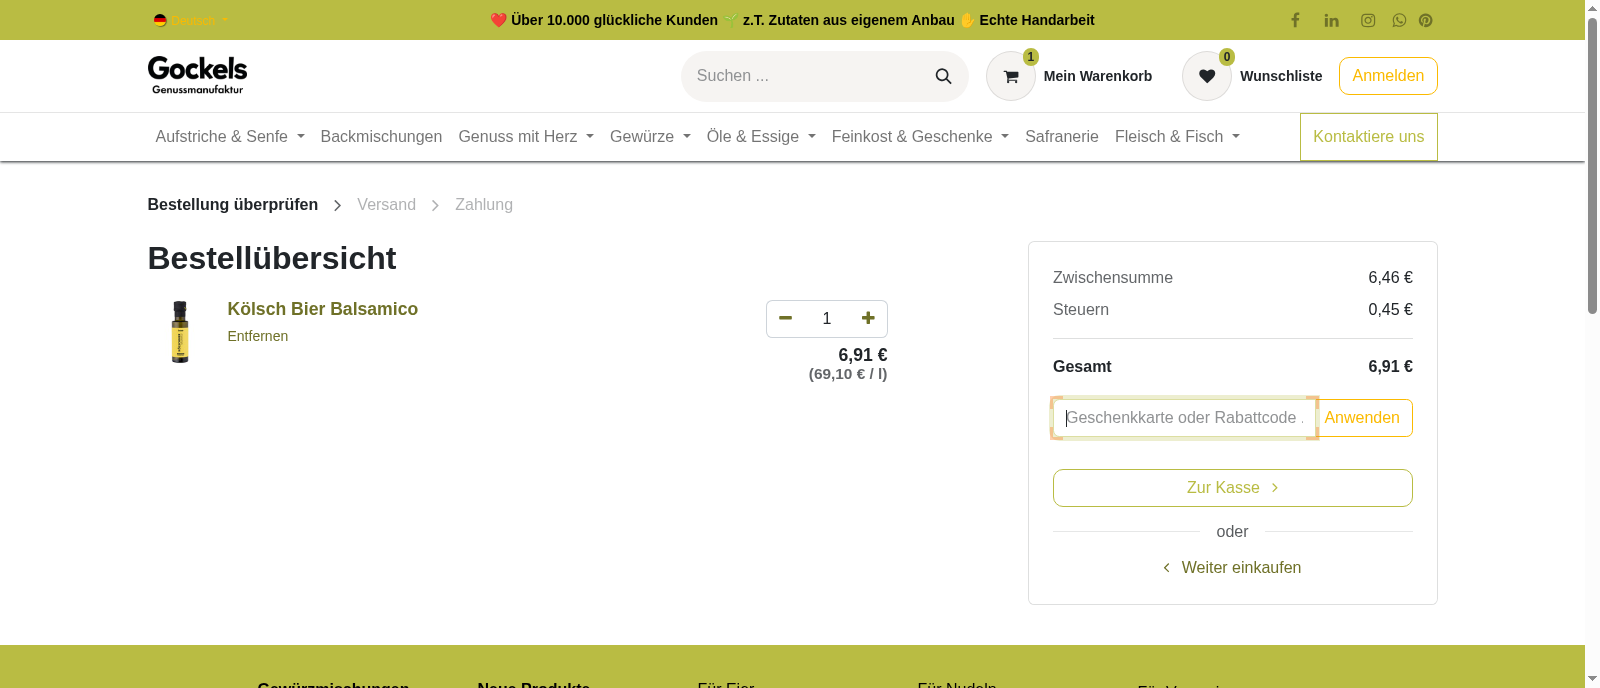Click the quantity value field

[827, 318]
